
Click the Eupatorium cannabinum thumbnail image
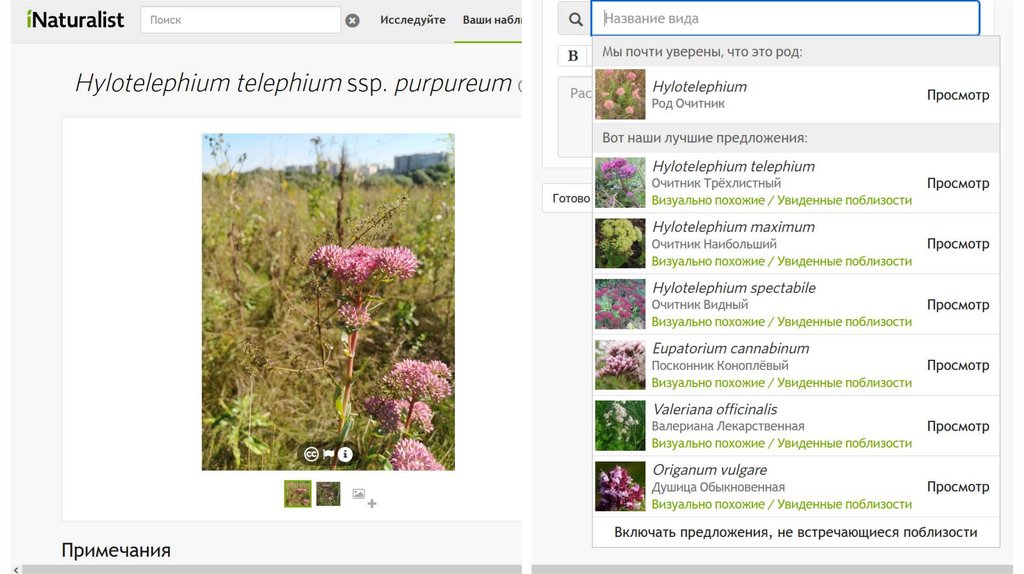coord(620,365)
